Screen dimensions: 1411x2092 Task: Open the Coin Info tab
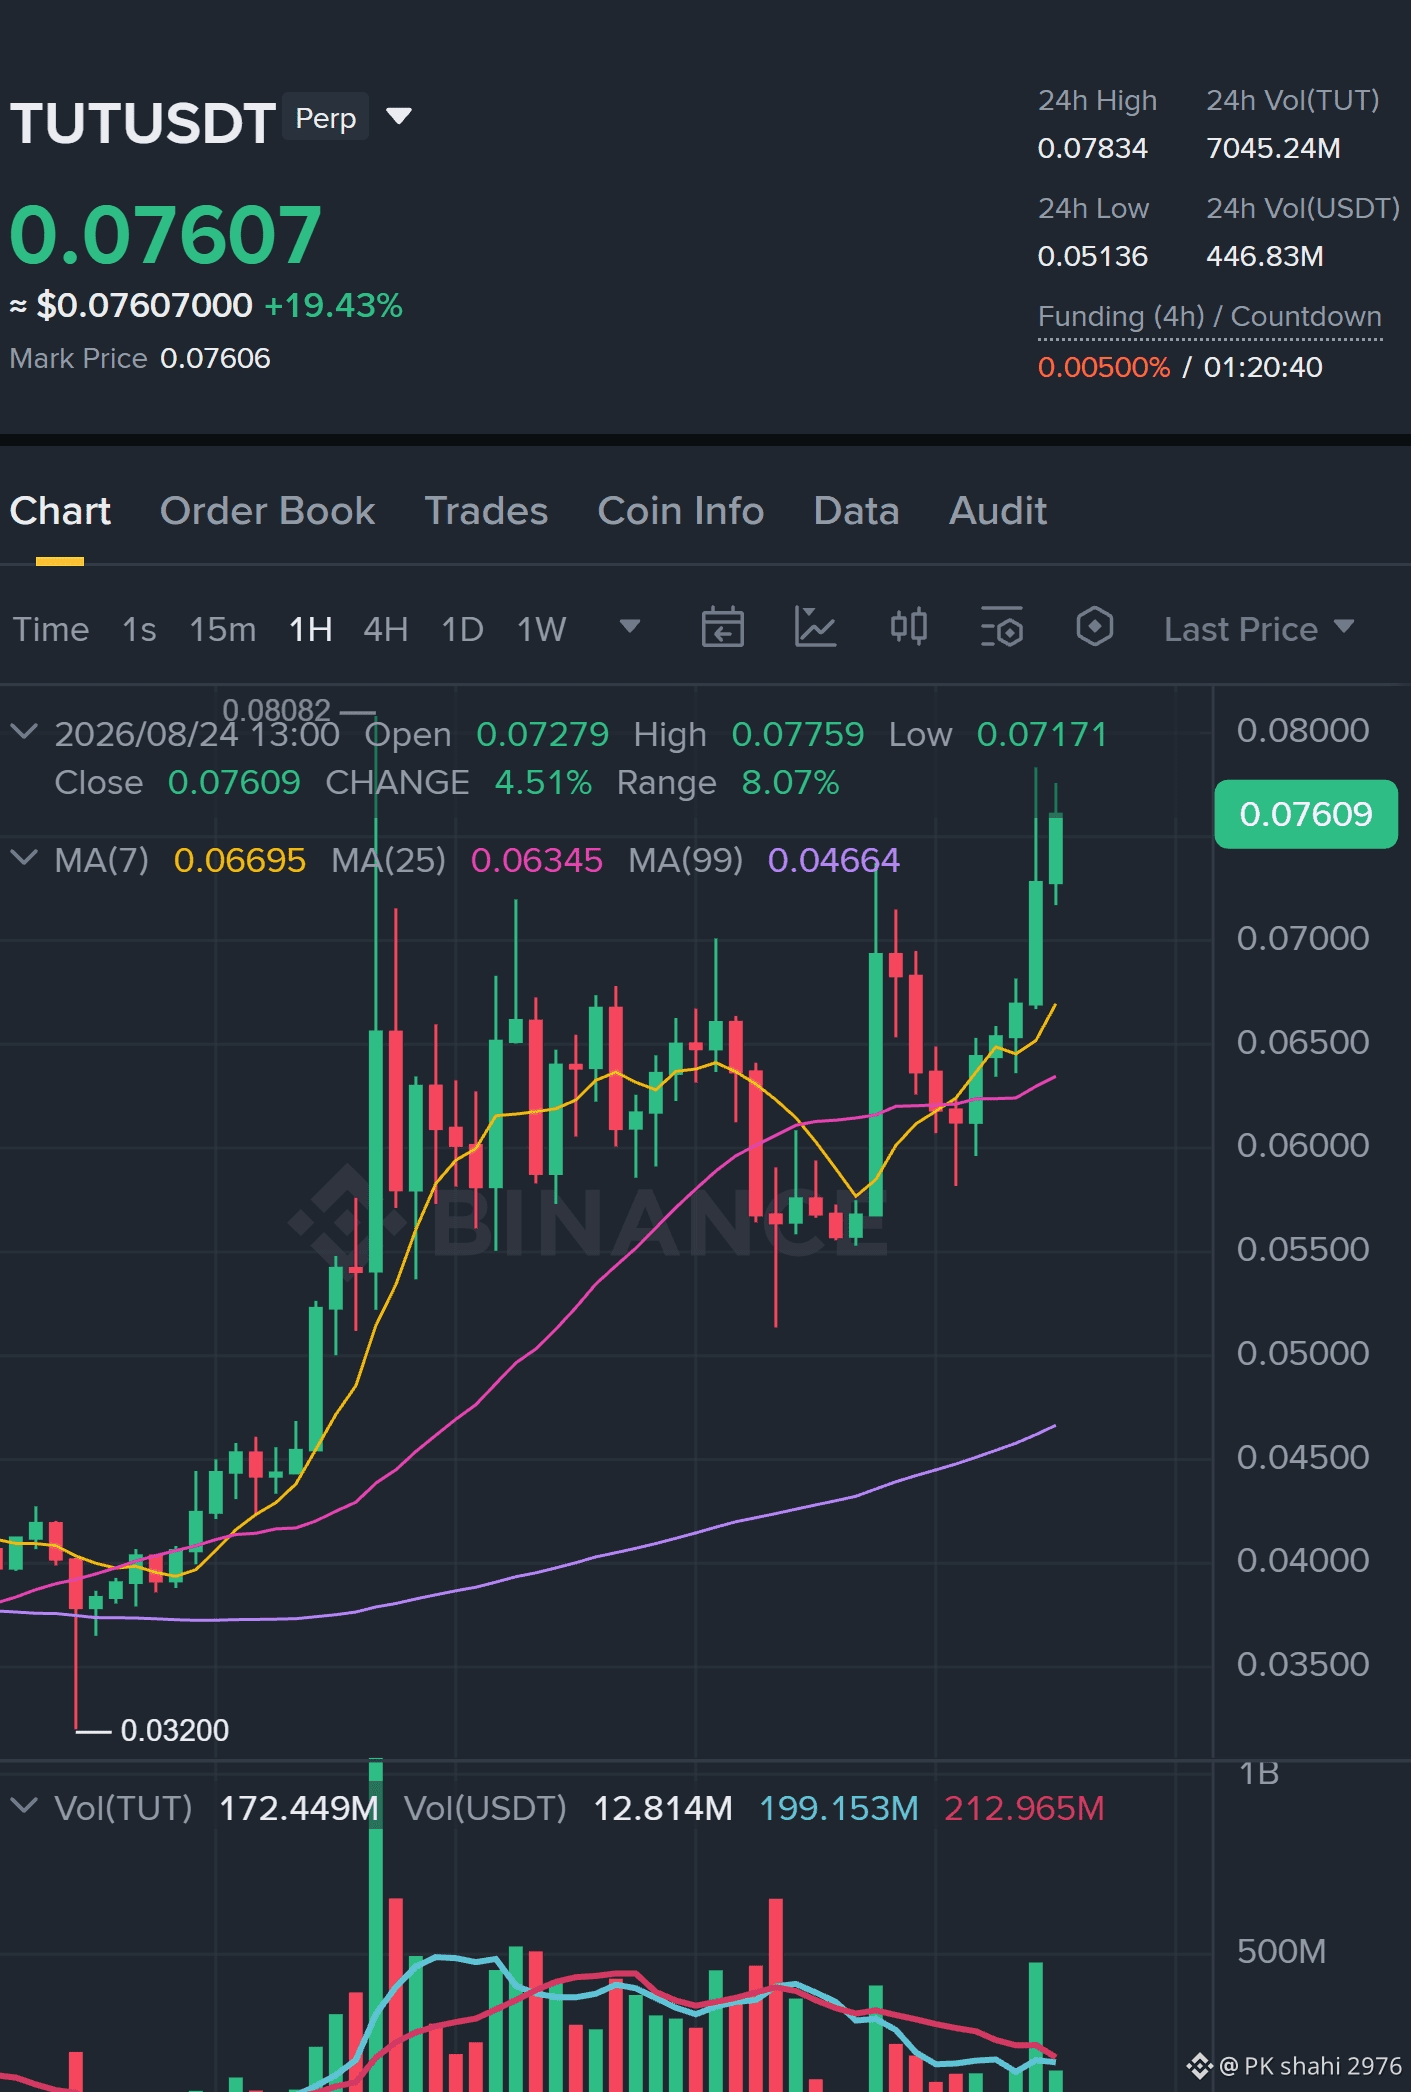(680, 511)
